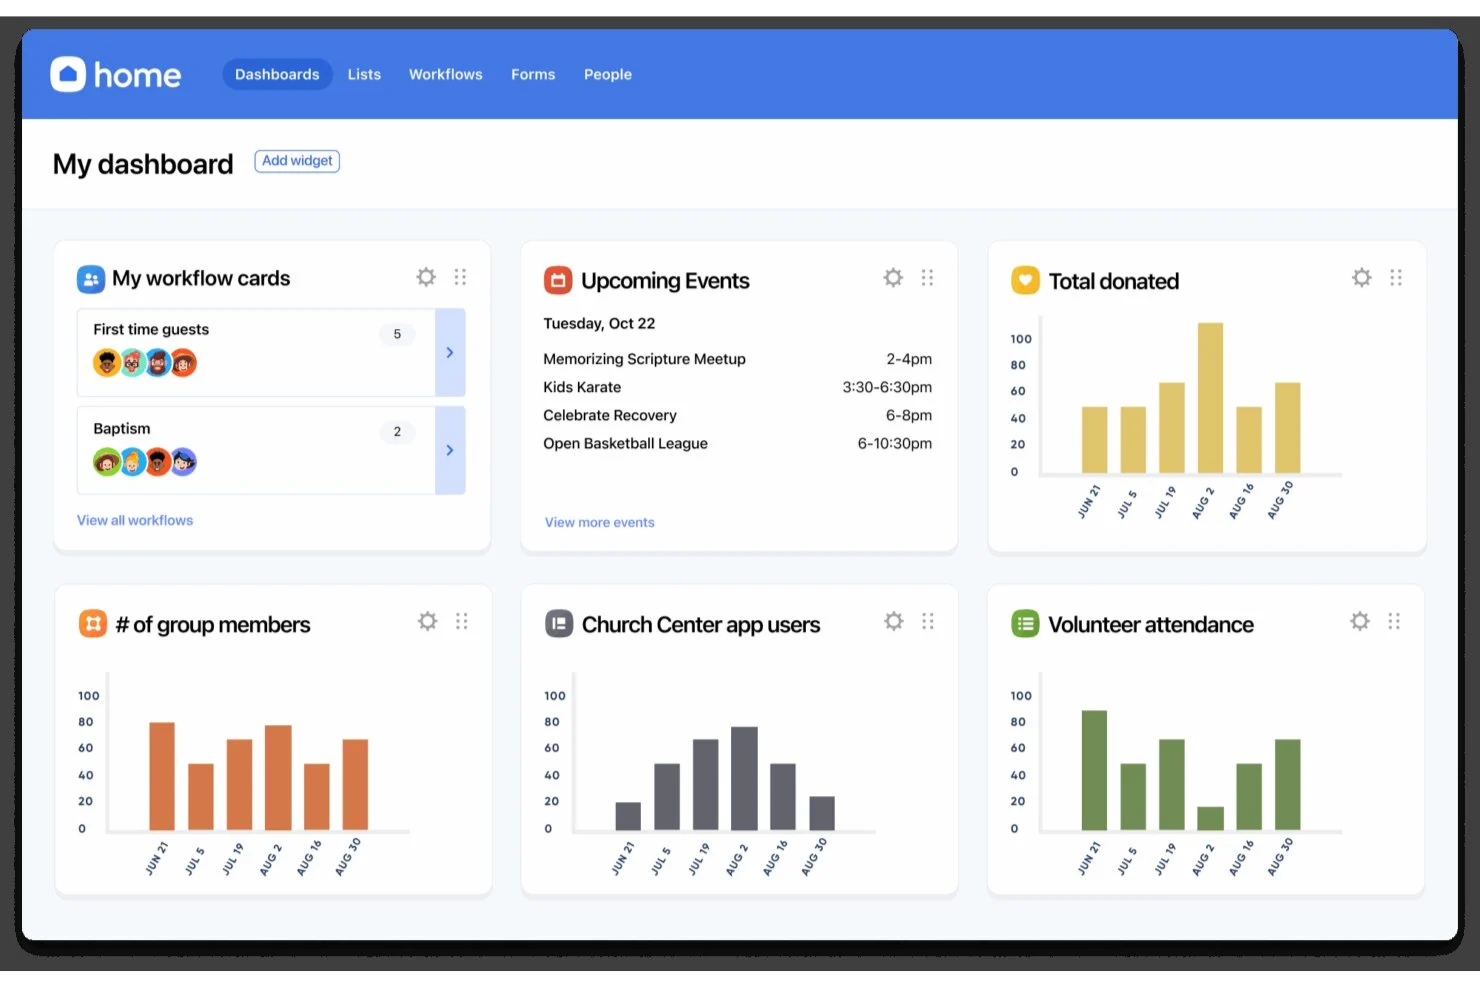This screenshot has height=987, width=1480.
Task: Click the View more events link
Action: (599, 521)
